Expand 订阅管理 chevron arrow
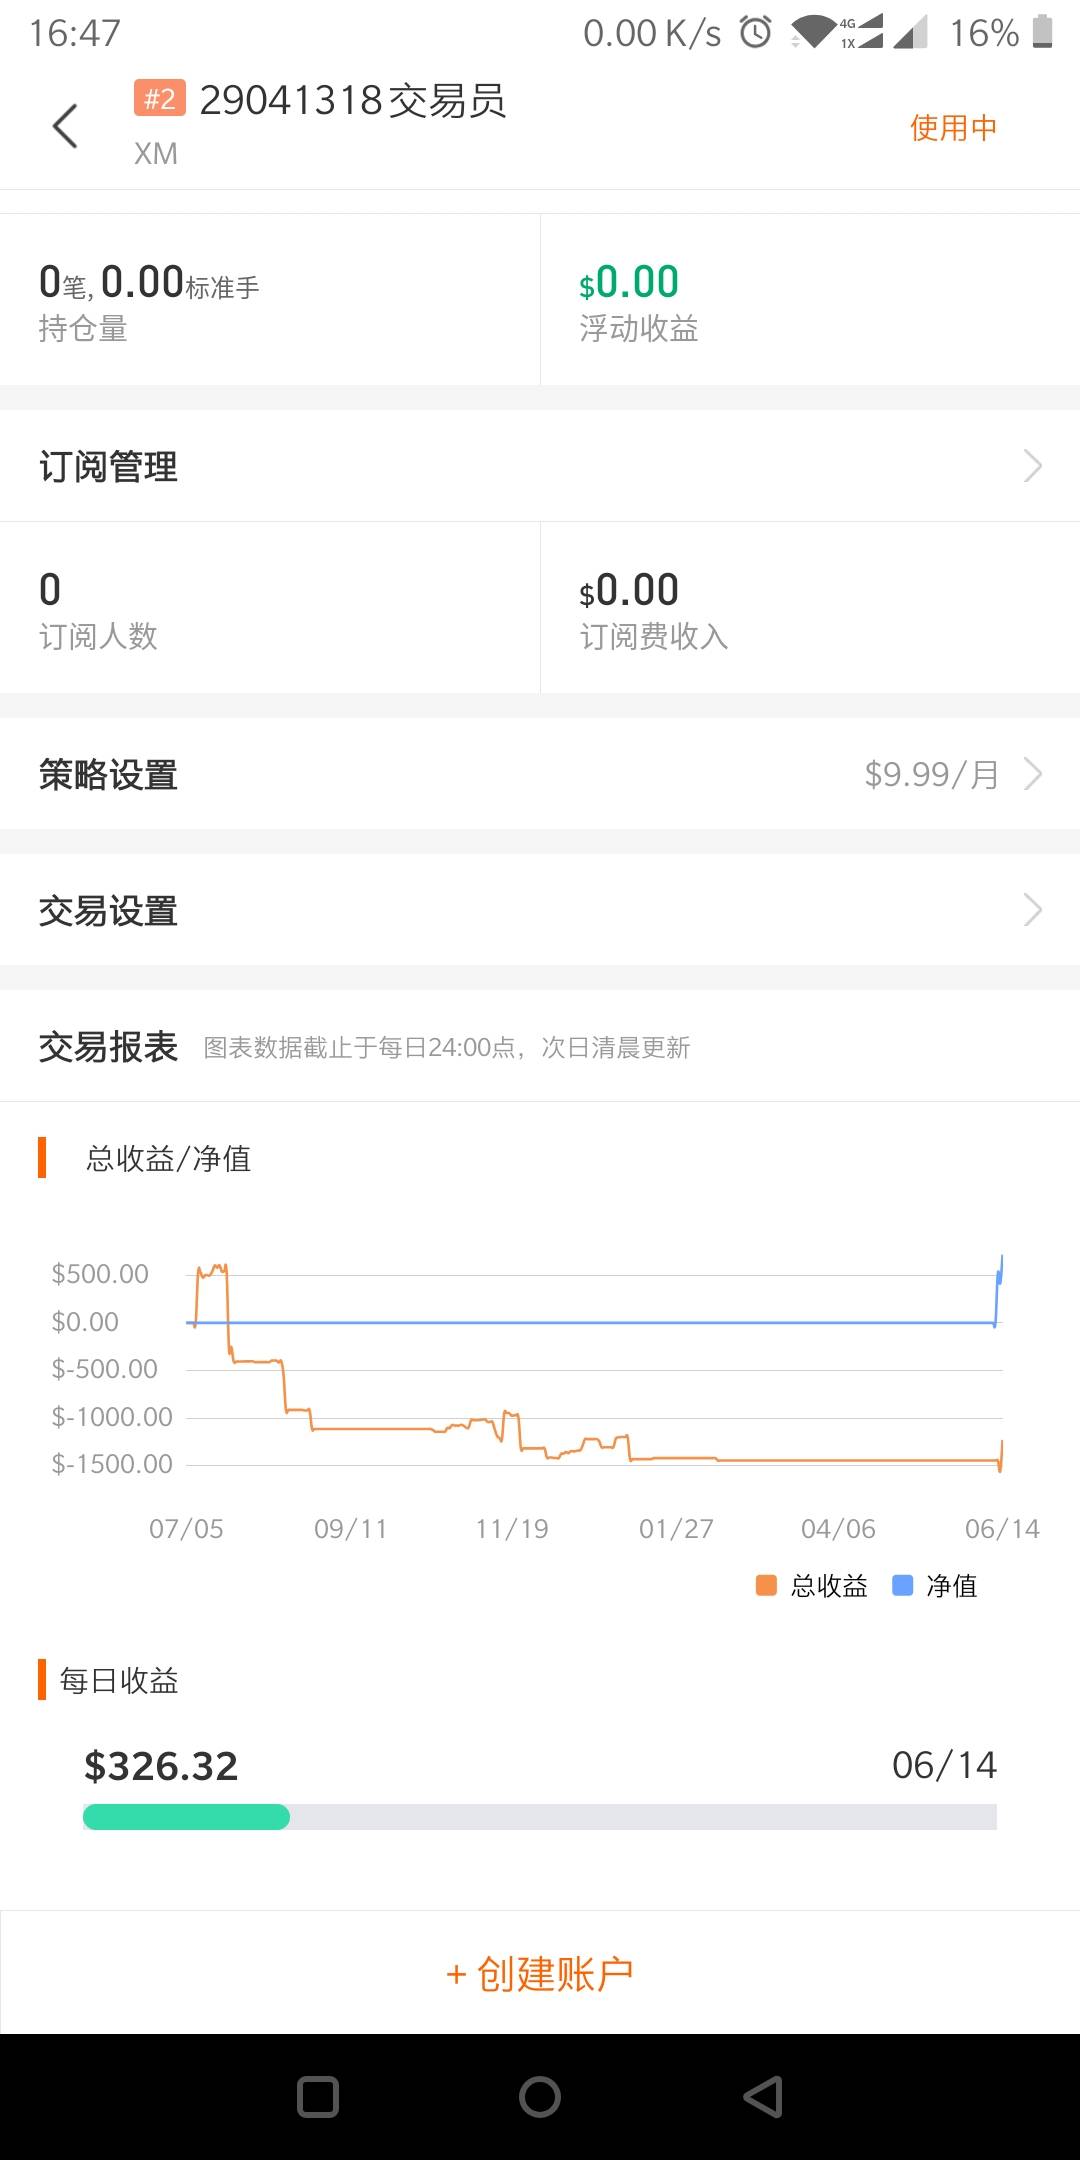The height and width of the screenshot is (2160, 1080). 1033,466
